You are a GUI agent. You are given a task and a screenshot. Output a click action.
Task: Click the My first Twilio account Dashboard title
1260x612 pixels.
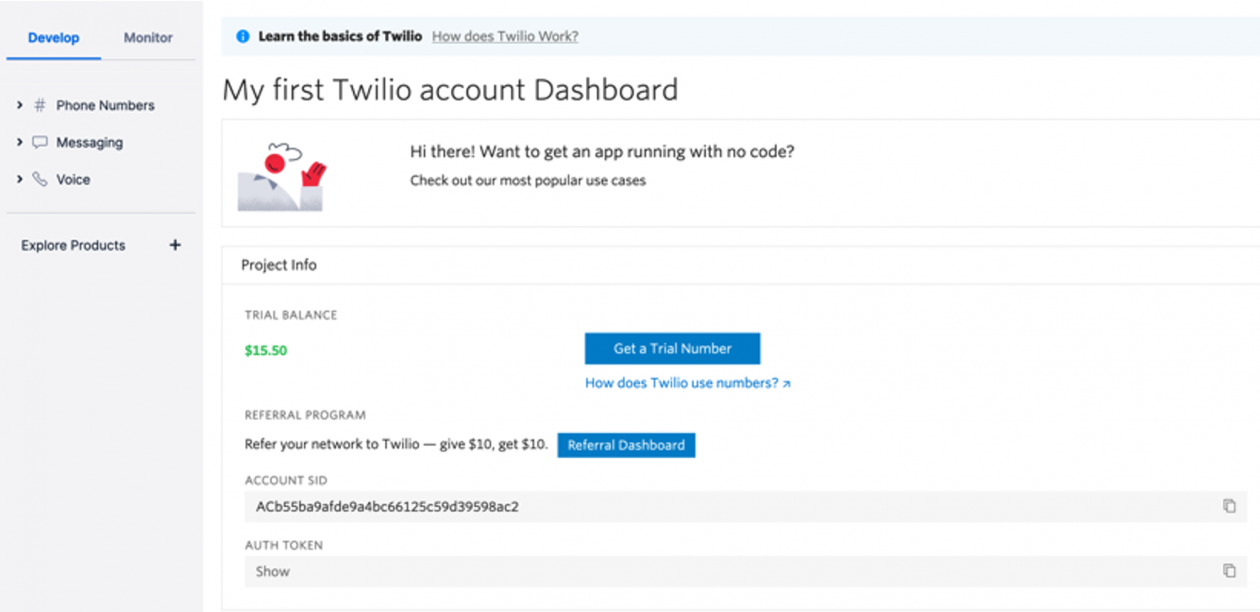coord(450,90)
